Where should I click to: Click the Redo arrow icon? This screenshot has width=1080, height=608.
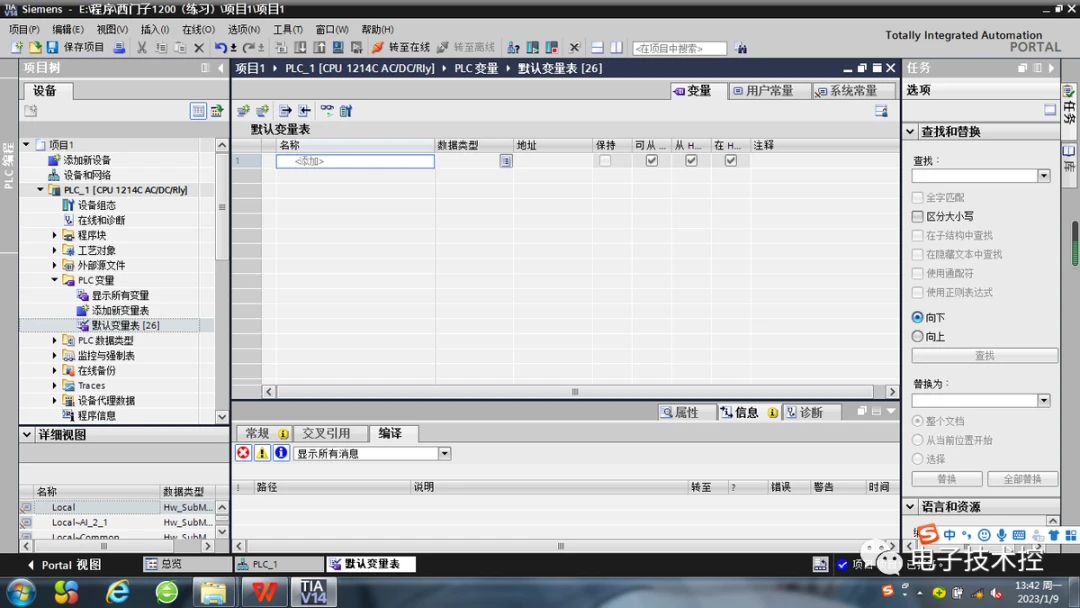click(x=249, y=48)
